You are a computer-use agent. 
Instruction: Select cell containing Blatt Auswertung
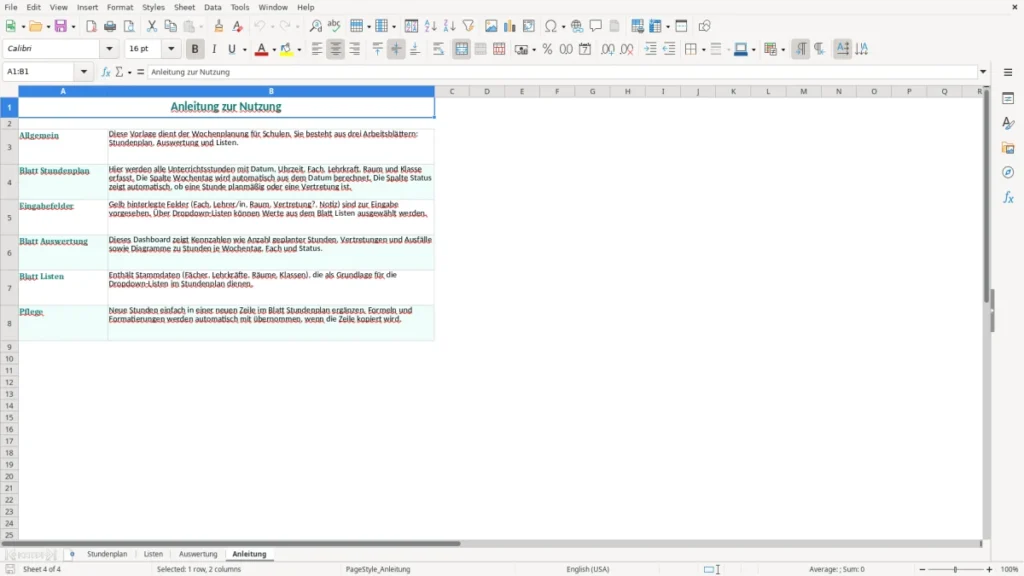[x=63, y=252]
